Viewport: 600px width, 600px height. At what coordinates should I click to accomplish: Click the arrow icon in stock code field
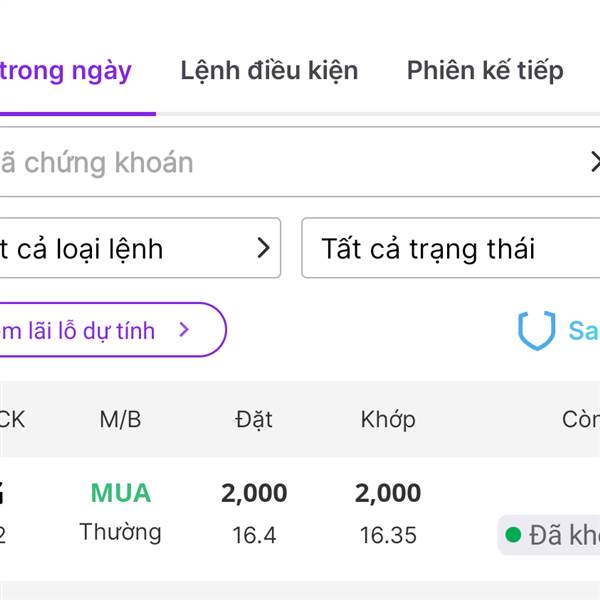(594, 162)
